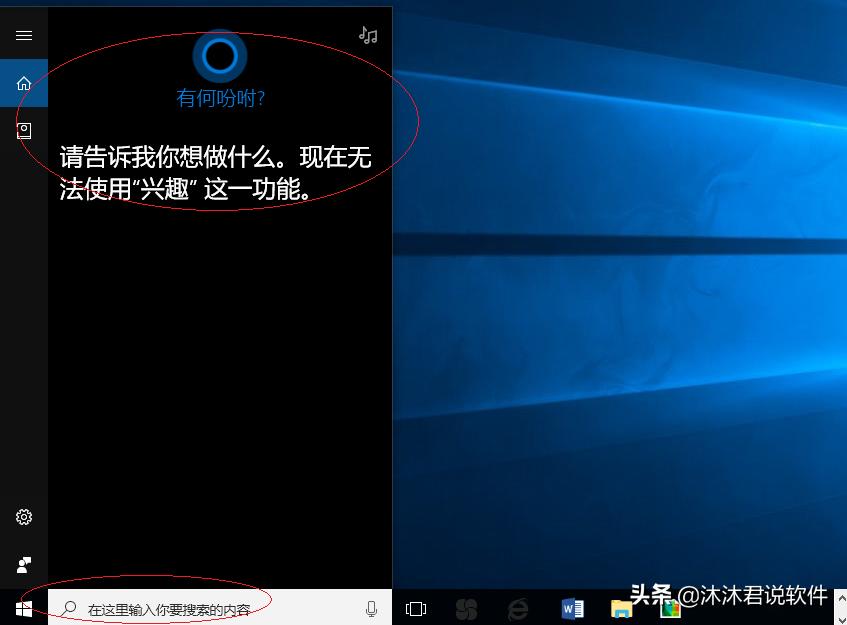
Task: Click the search magnifier icon
Action: (x=68, y=607)
